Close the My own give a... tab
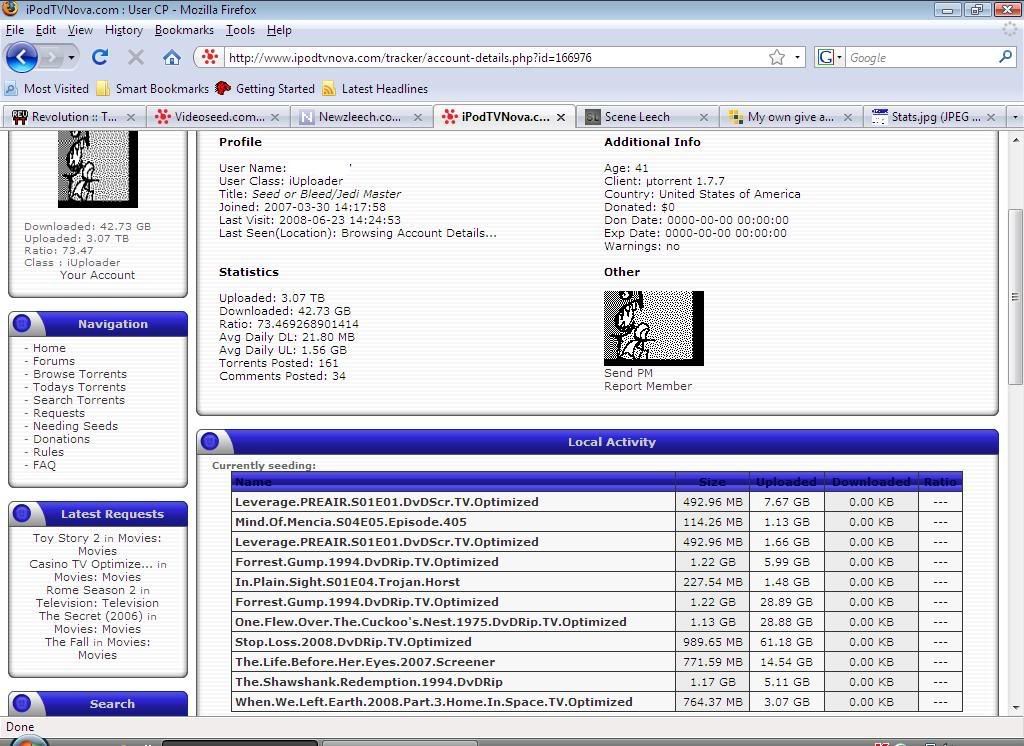Image resolution: width=1024 pixels, height=746 pixels. 848,117
